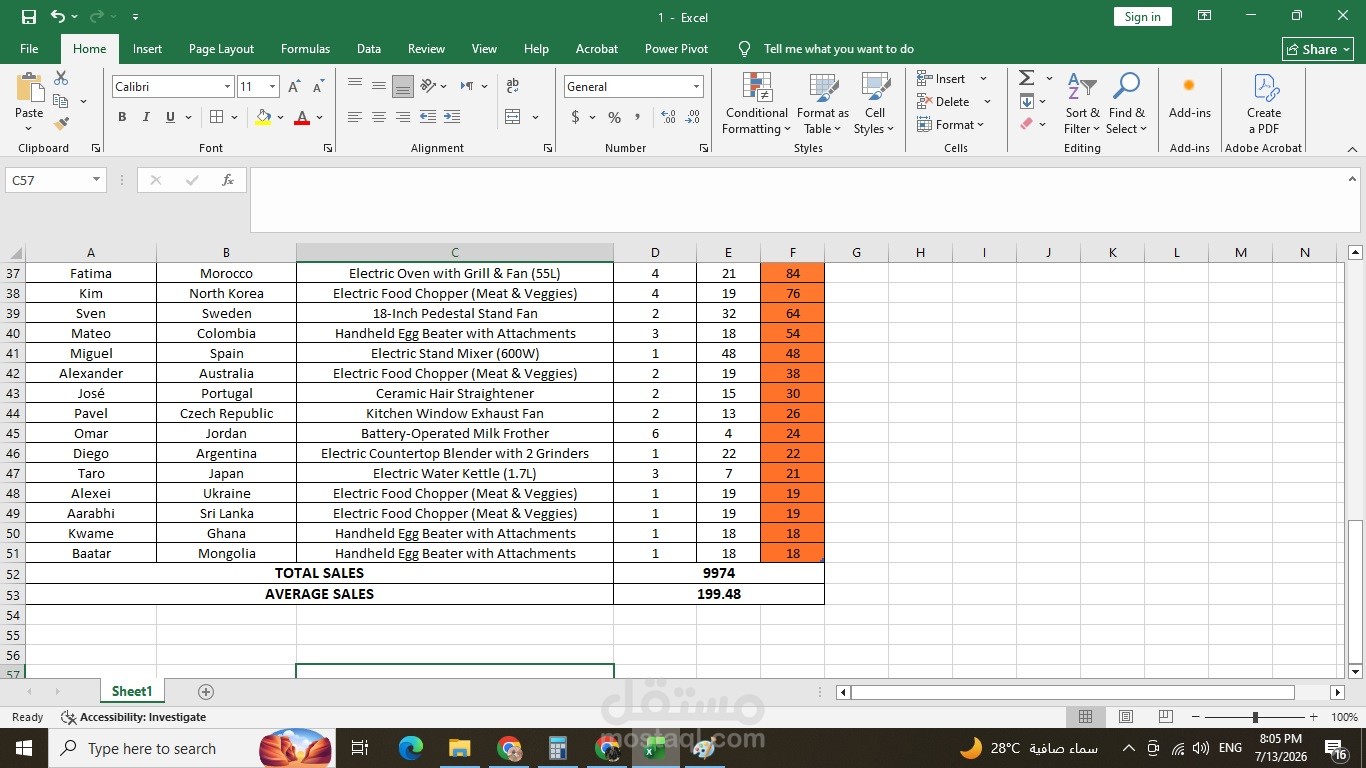Open the font size dropdown
Screen dimensions: 1366x768
click(x=272, y=87)
